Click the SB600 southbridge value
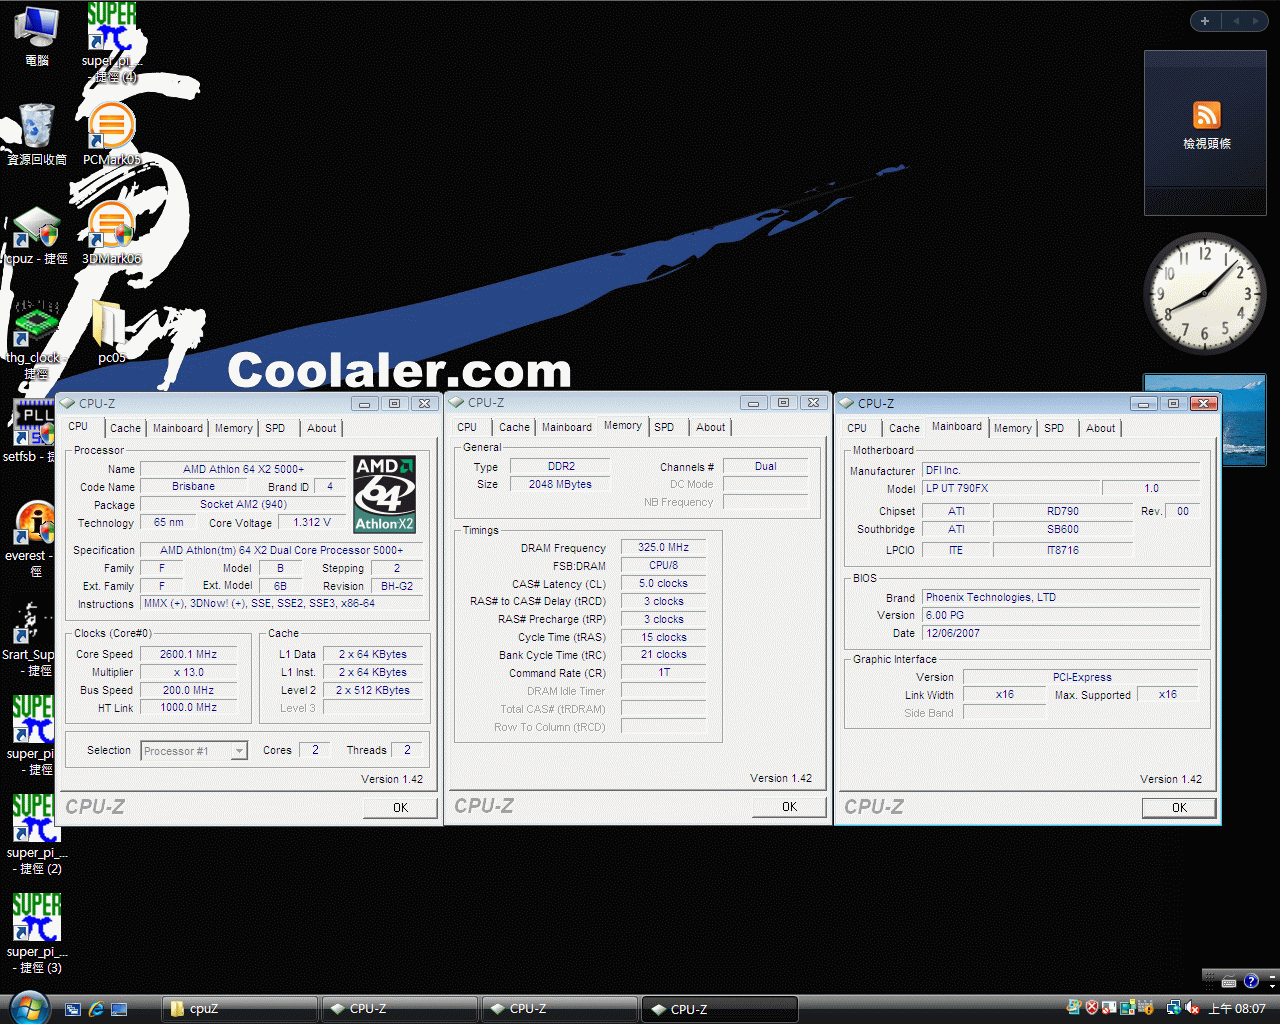Image resolution: width=1280 pixels, height=1024 pixels. click(x=1062, y=529)
